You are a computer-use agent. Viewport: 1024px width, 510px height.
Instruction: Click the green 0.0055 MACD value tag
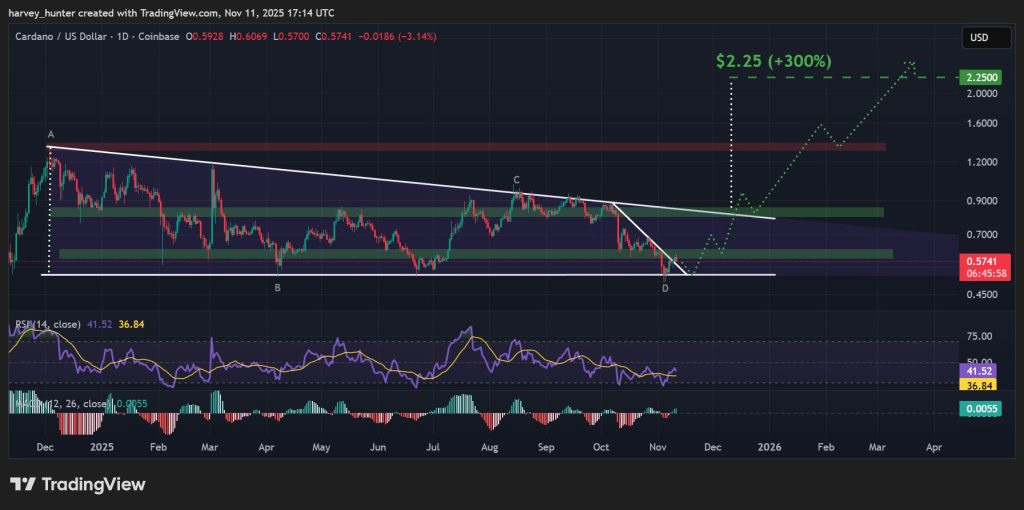pos(976,408)
